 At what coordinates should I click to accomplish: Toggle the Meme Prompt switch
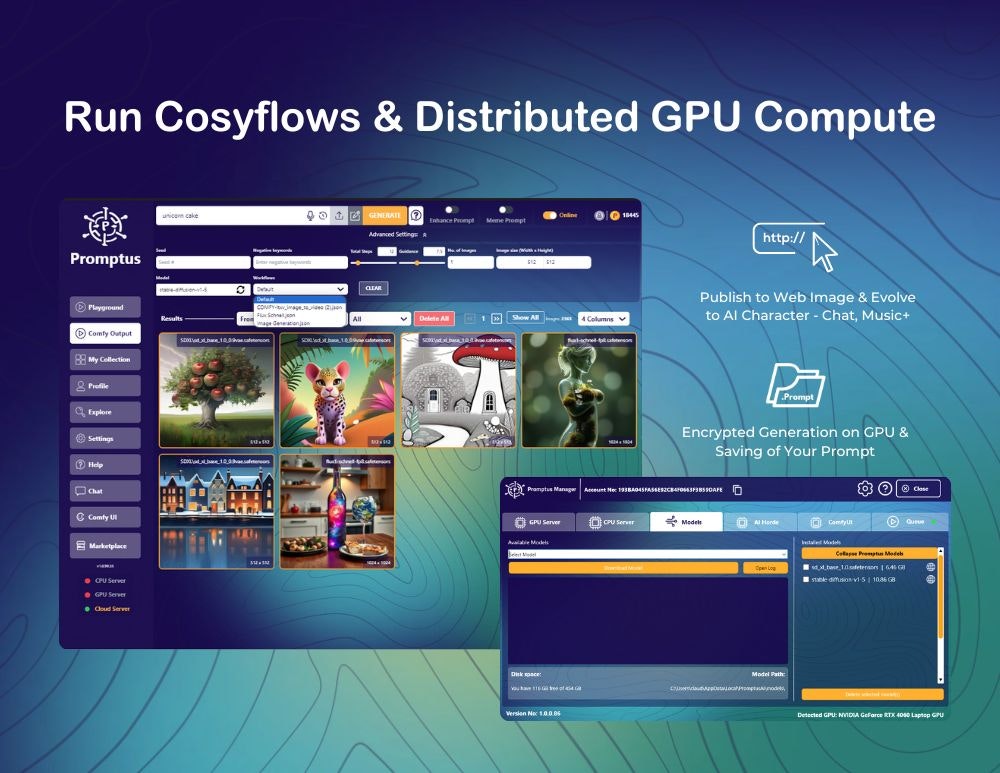tap(505, 210)
